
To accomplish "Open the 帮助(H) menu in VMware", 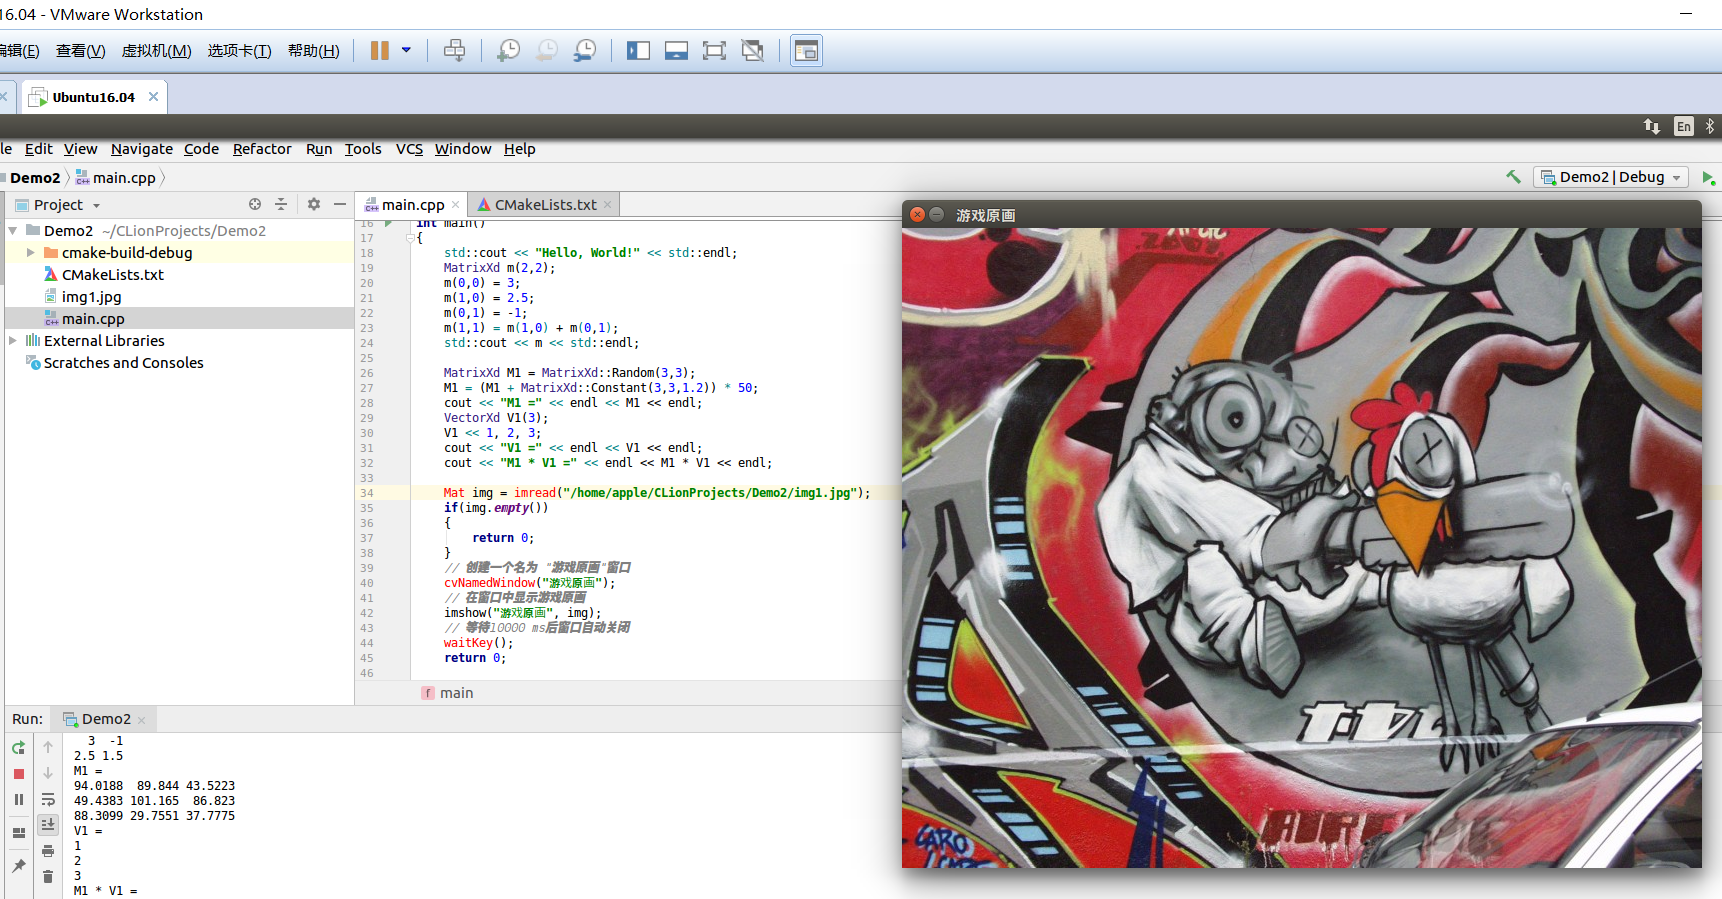I will [313, 51].
